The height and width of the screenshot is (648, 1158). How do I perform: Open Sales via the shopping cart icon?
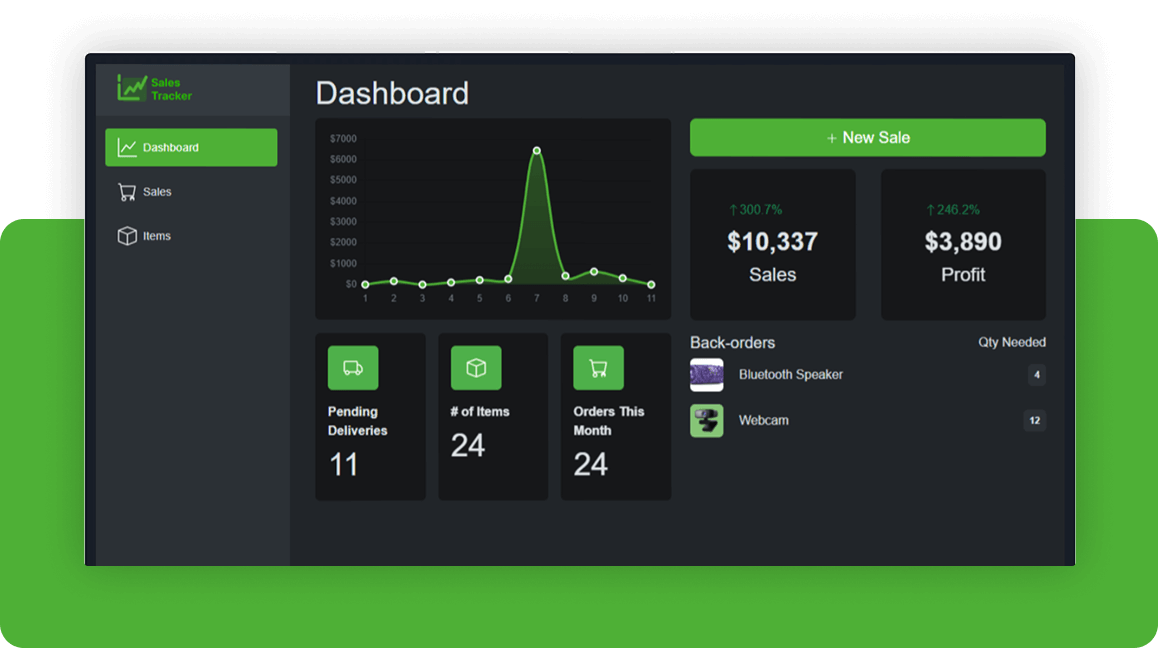(x=128, y=191)
